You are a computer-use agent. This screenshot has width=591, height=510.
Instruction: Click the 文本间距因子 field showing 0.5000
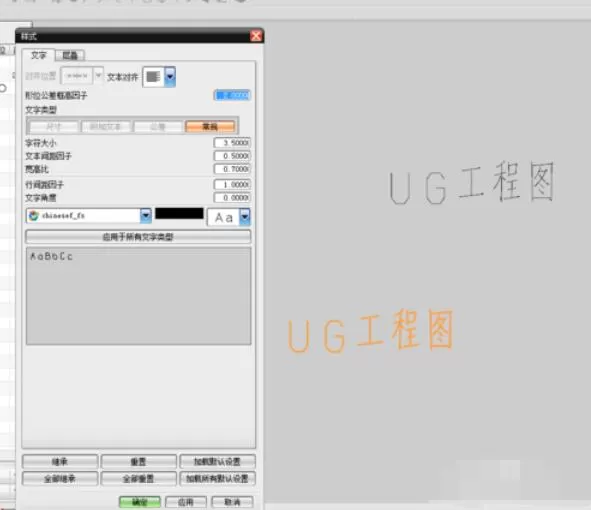pos(232,156)
